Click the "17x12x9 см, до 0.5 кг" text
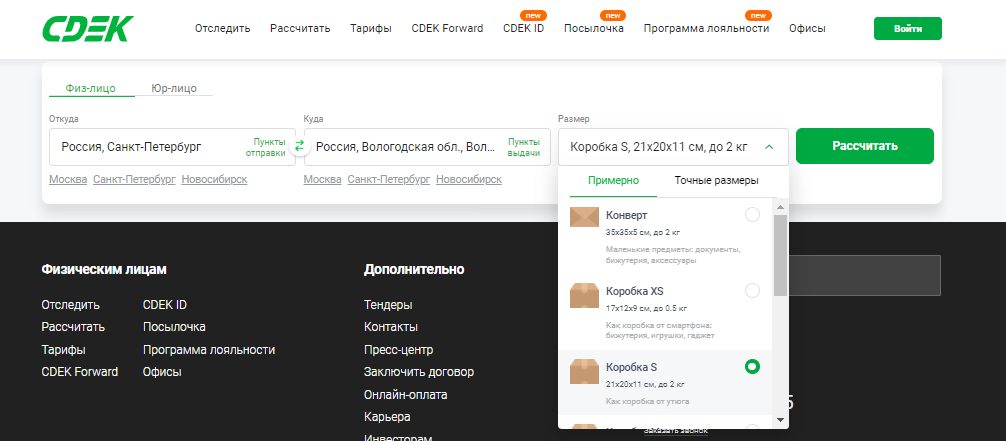The image size is (1006, 441). point(647,308)
